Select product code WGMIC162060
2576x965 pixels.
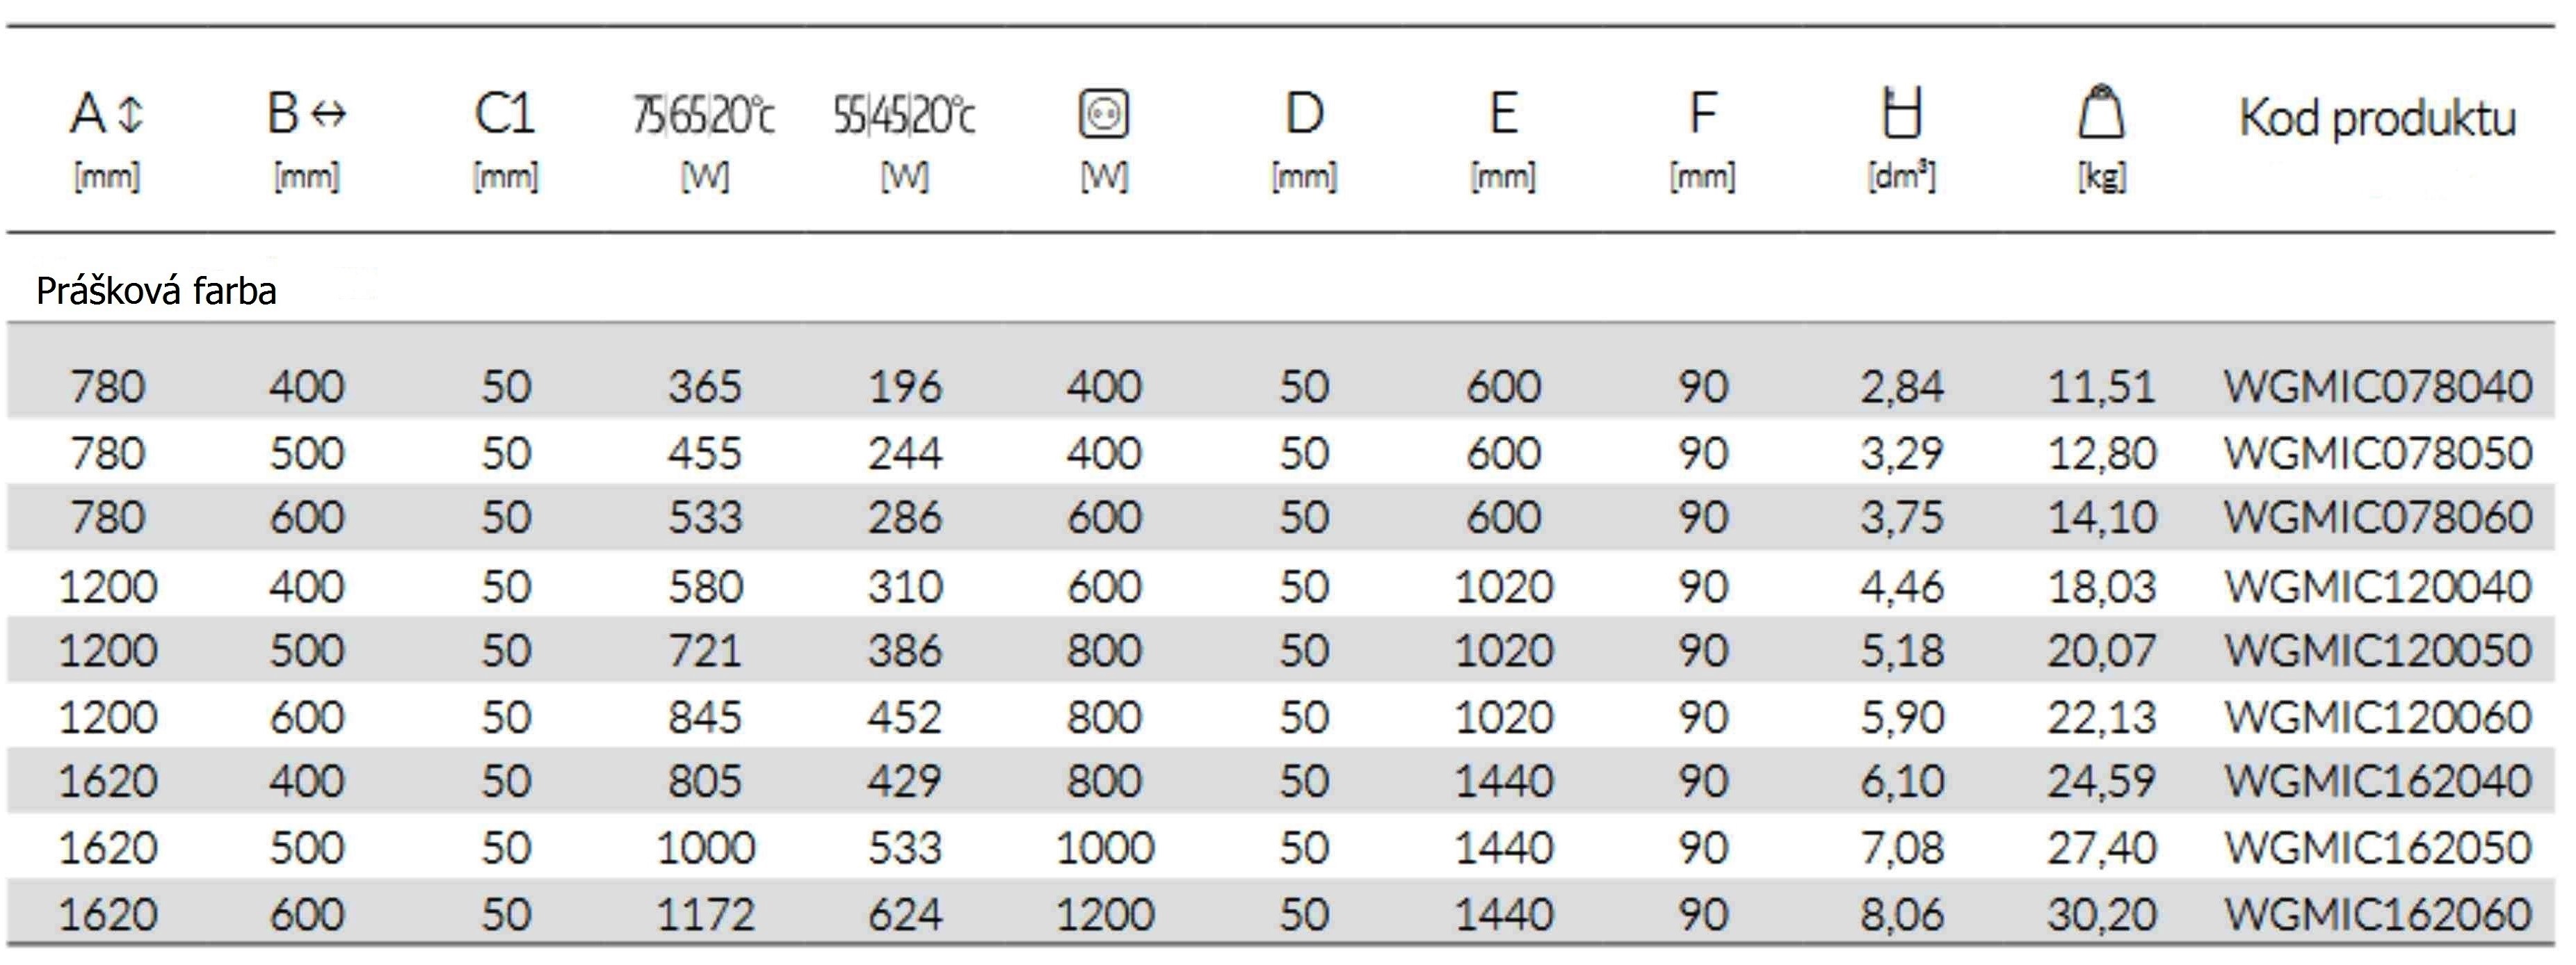(2378, 914)
